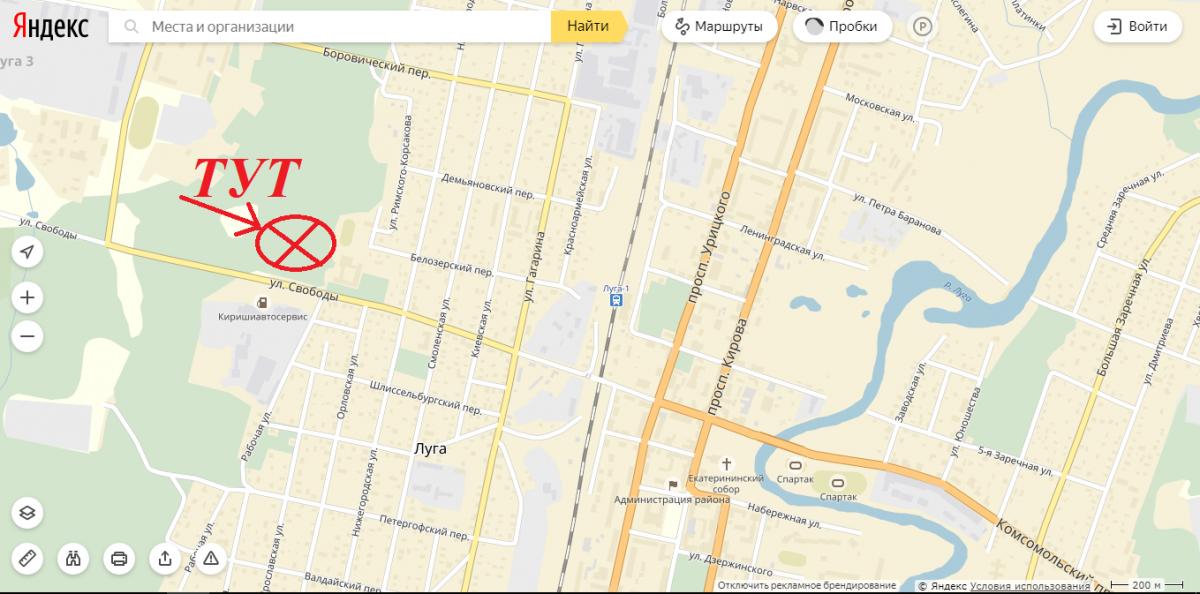Click Отключить рекламное брендирование link
The height and width of the screenshot is (594, 1200).
tap(806, 585)
